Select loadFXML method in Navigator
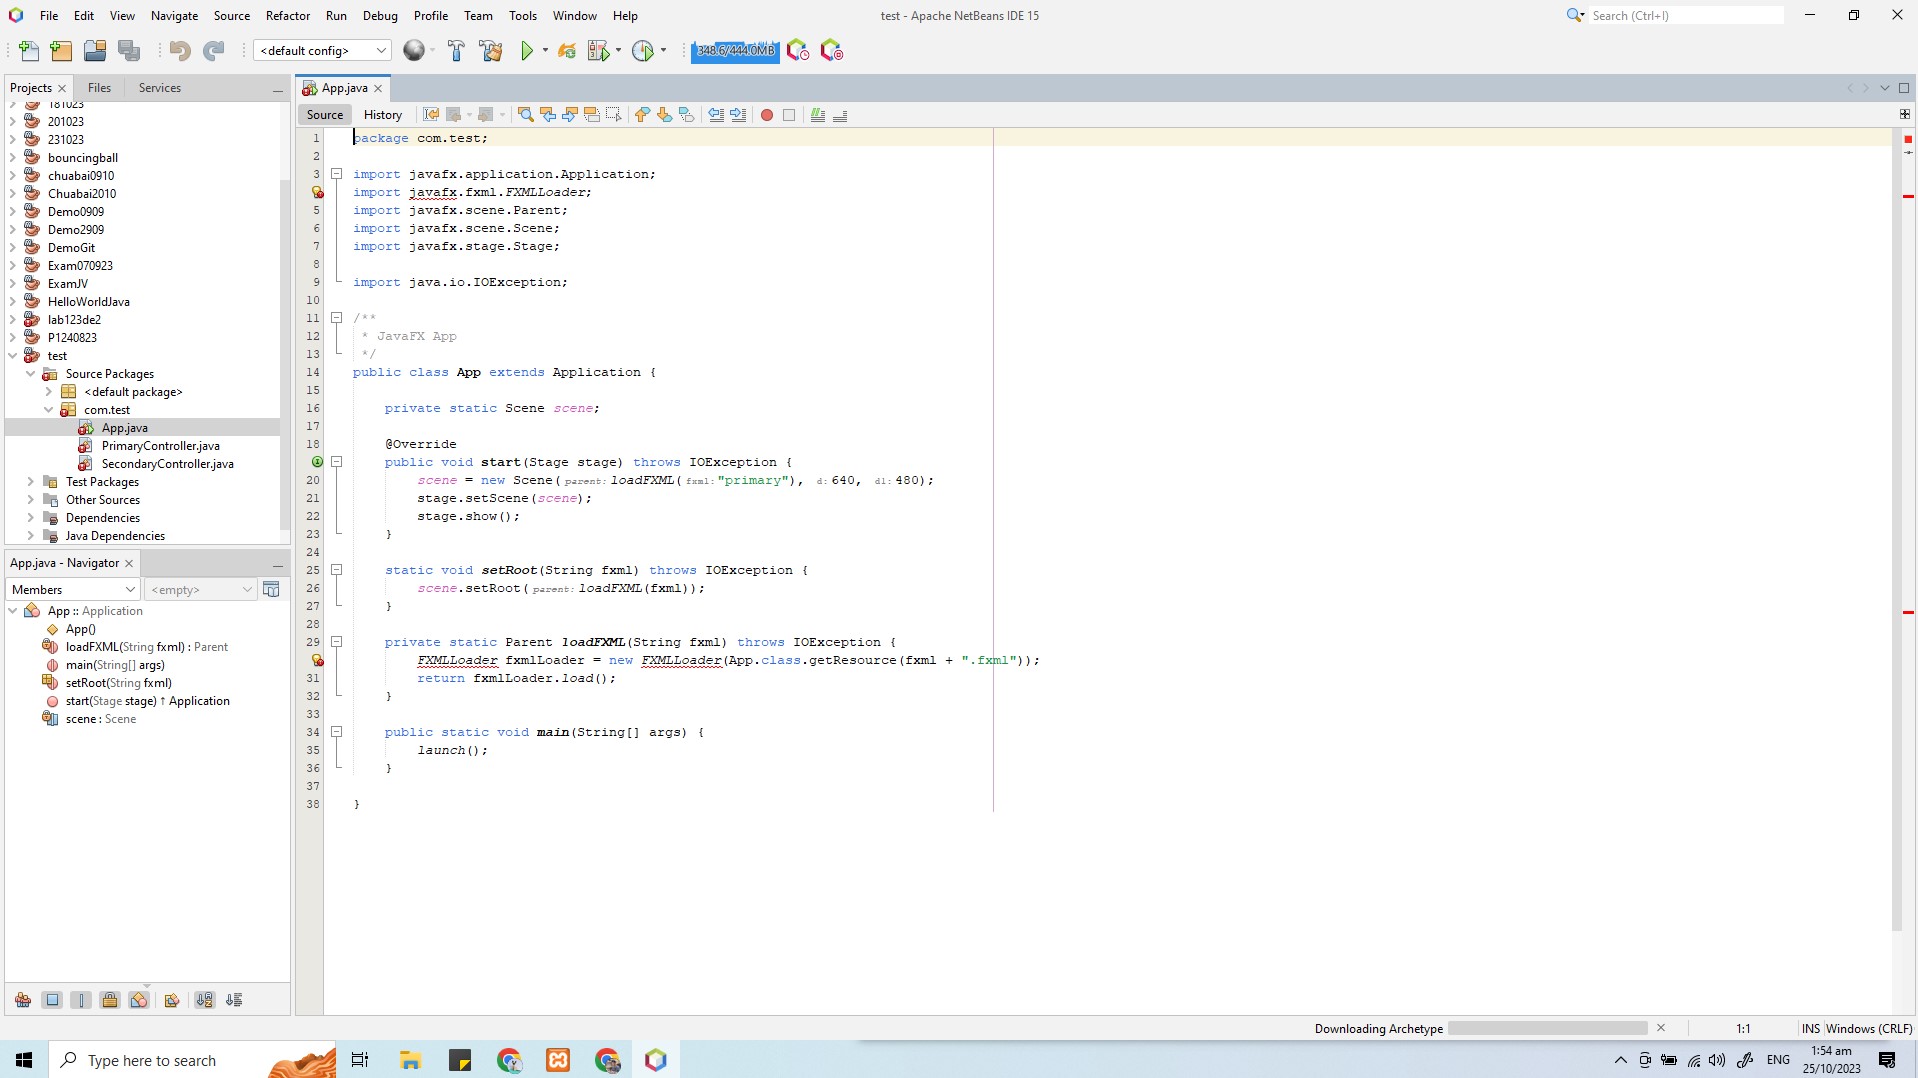1918x1078 pixels. point(146,647)
